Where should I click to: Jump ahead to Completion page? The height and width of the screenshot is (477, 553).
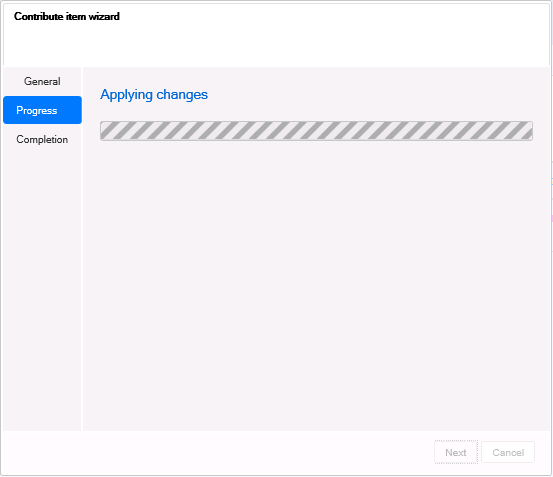pos(42,139)
